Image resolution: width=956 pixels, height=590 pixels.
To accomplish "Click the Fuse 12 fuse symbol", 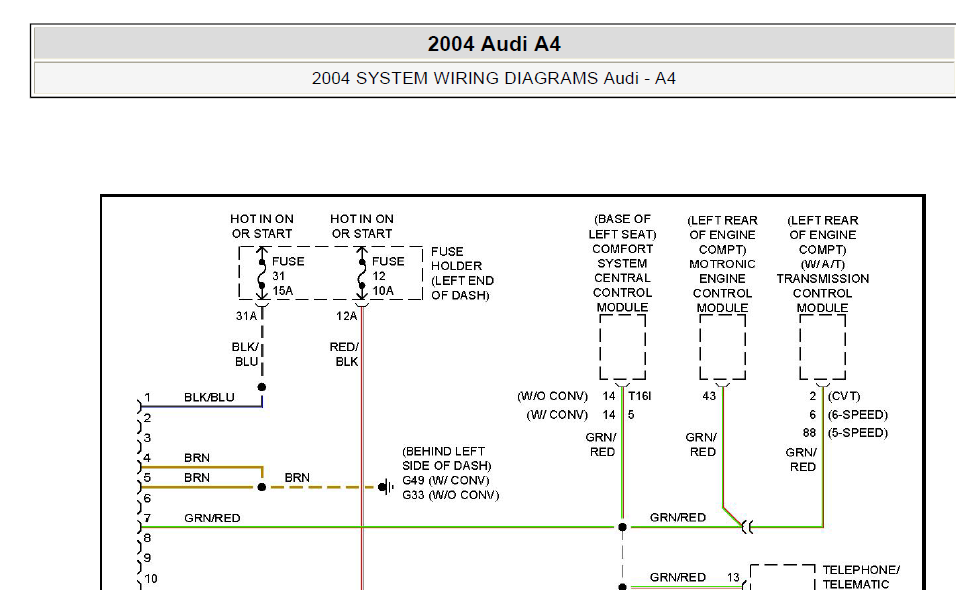I will coord(362,274).
